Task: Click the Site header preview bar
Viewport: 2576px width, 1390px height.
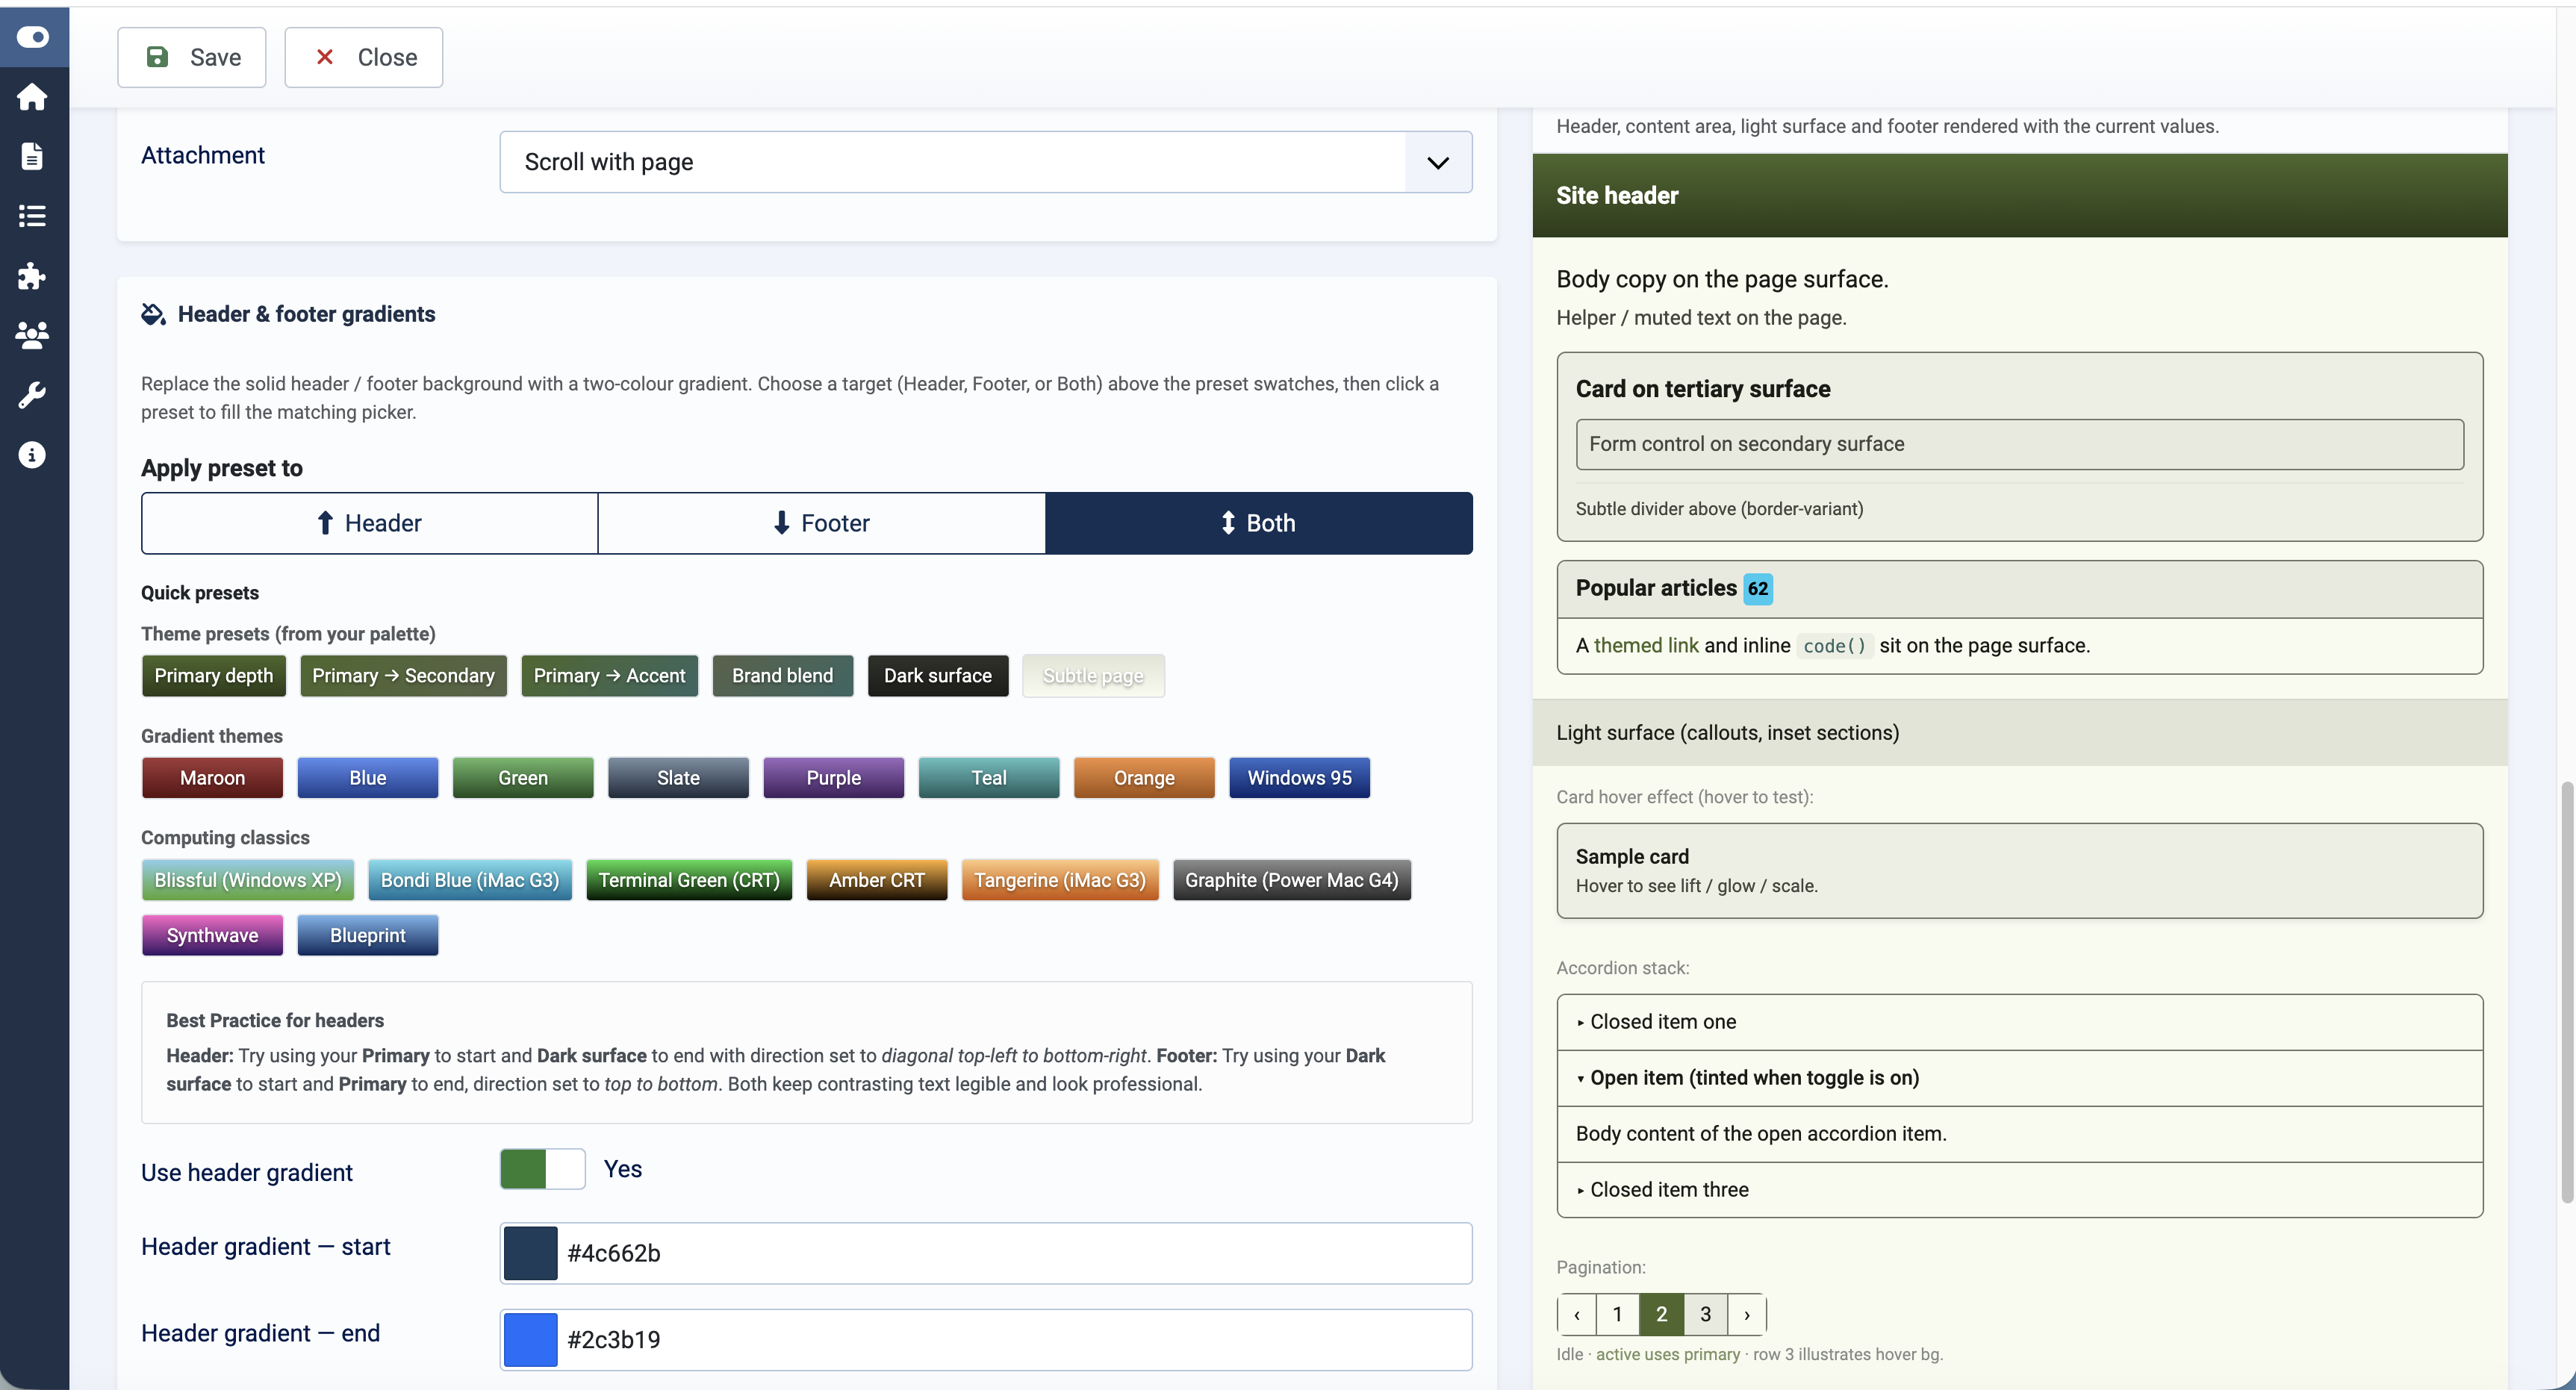Action: pos(2019,196)
